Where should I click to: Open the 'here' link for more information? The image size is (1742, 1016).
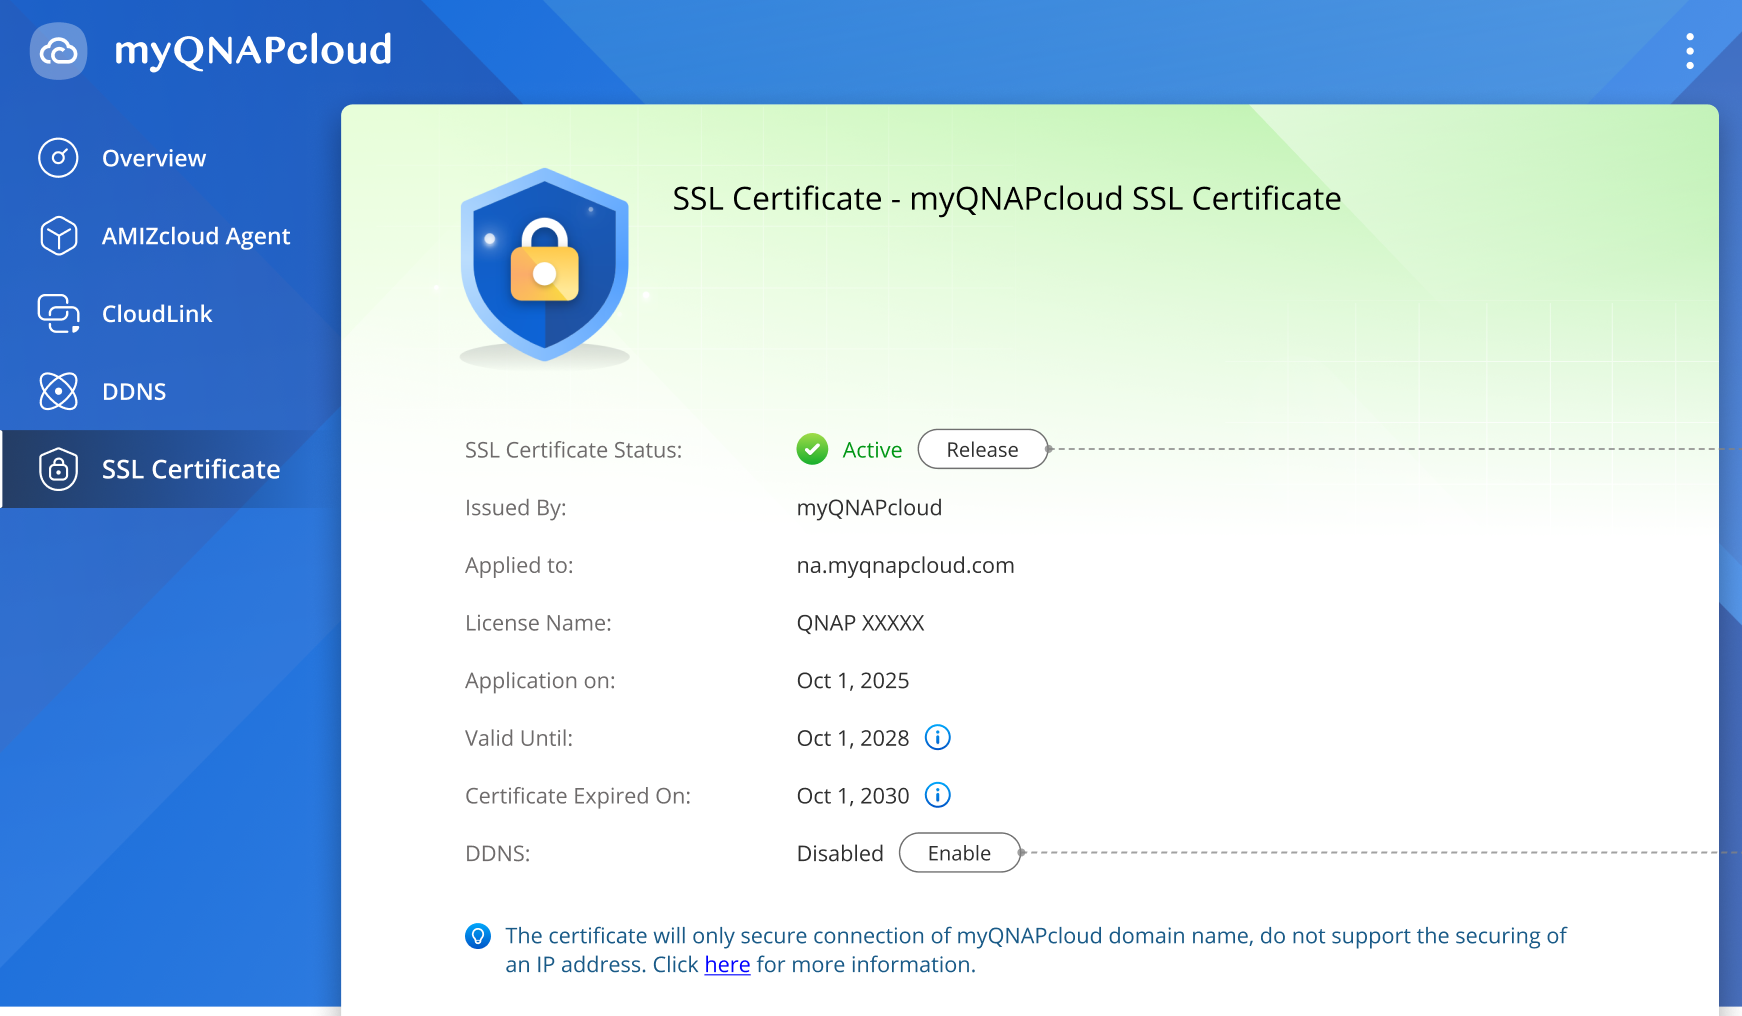pos(727,965)
